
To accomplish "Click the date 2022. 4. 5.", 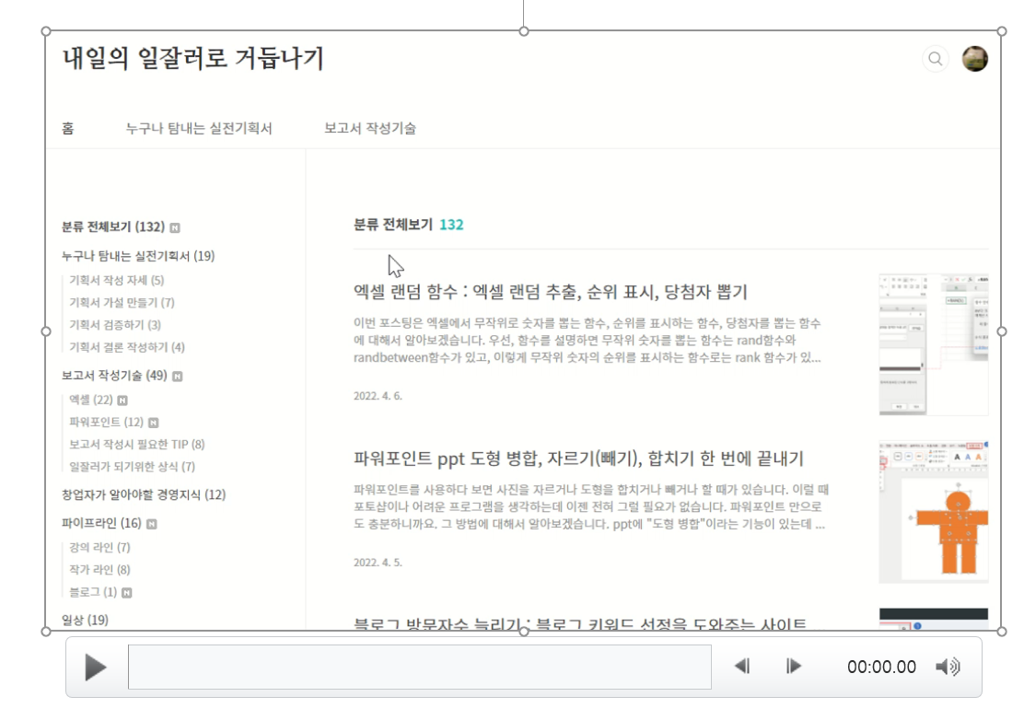I will pos(377,562).
